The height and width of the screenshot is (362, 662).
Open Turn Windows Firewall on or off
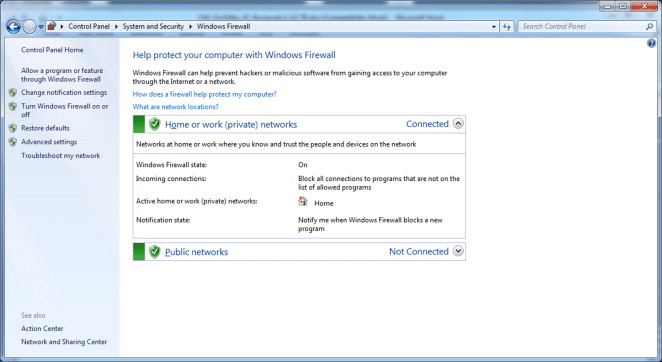(x=65, y=110)
